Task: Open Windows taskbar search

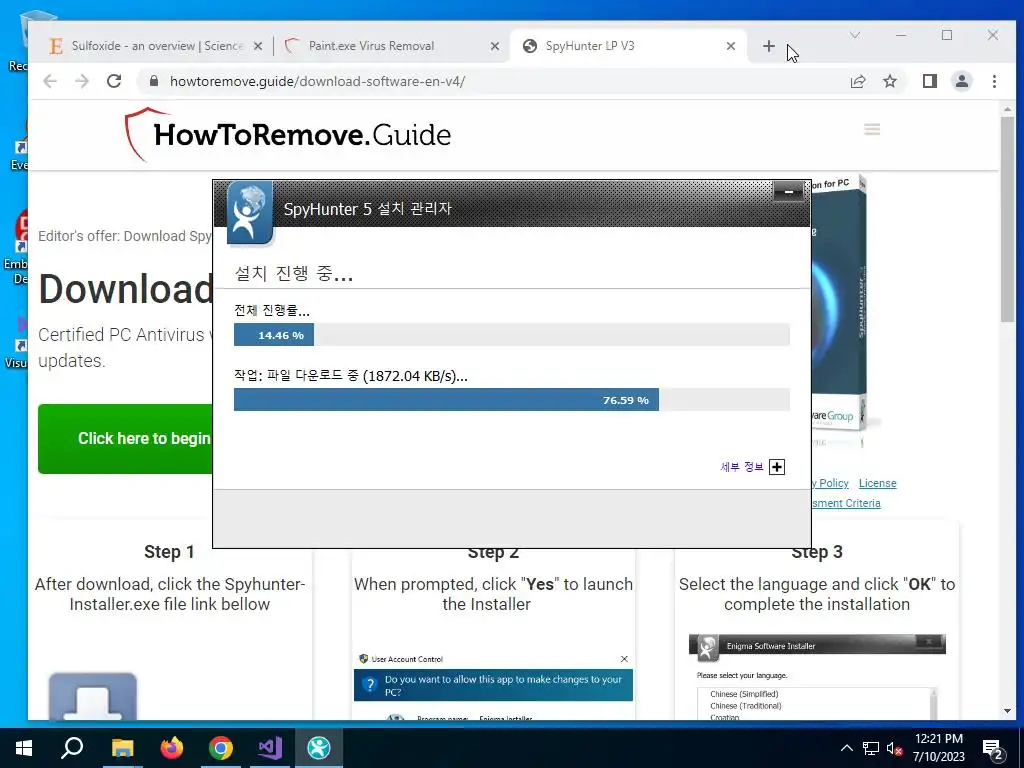Action: pyautogui.click(x=72, y=748)
